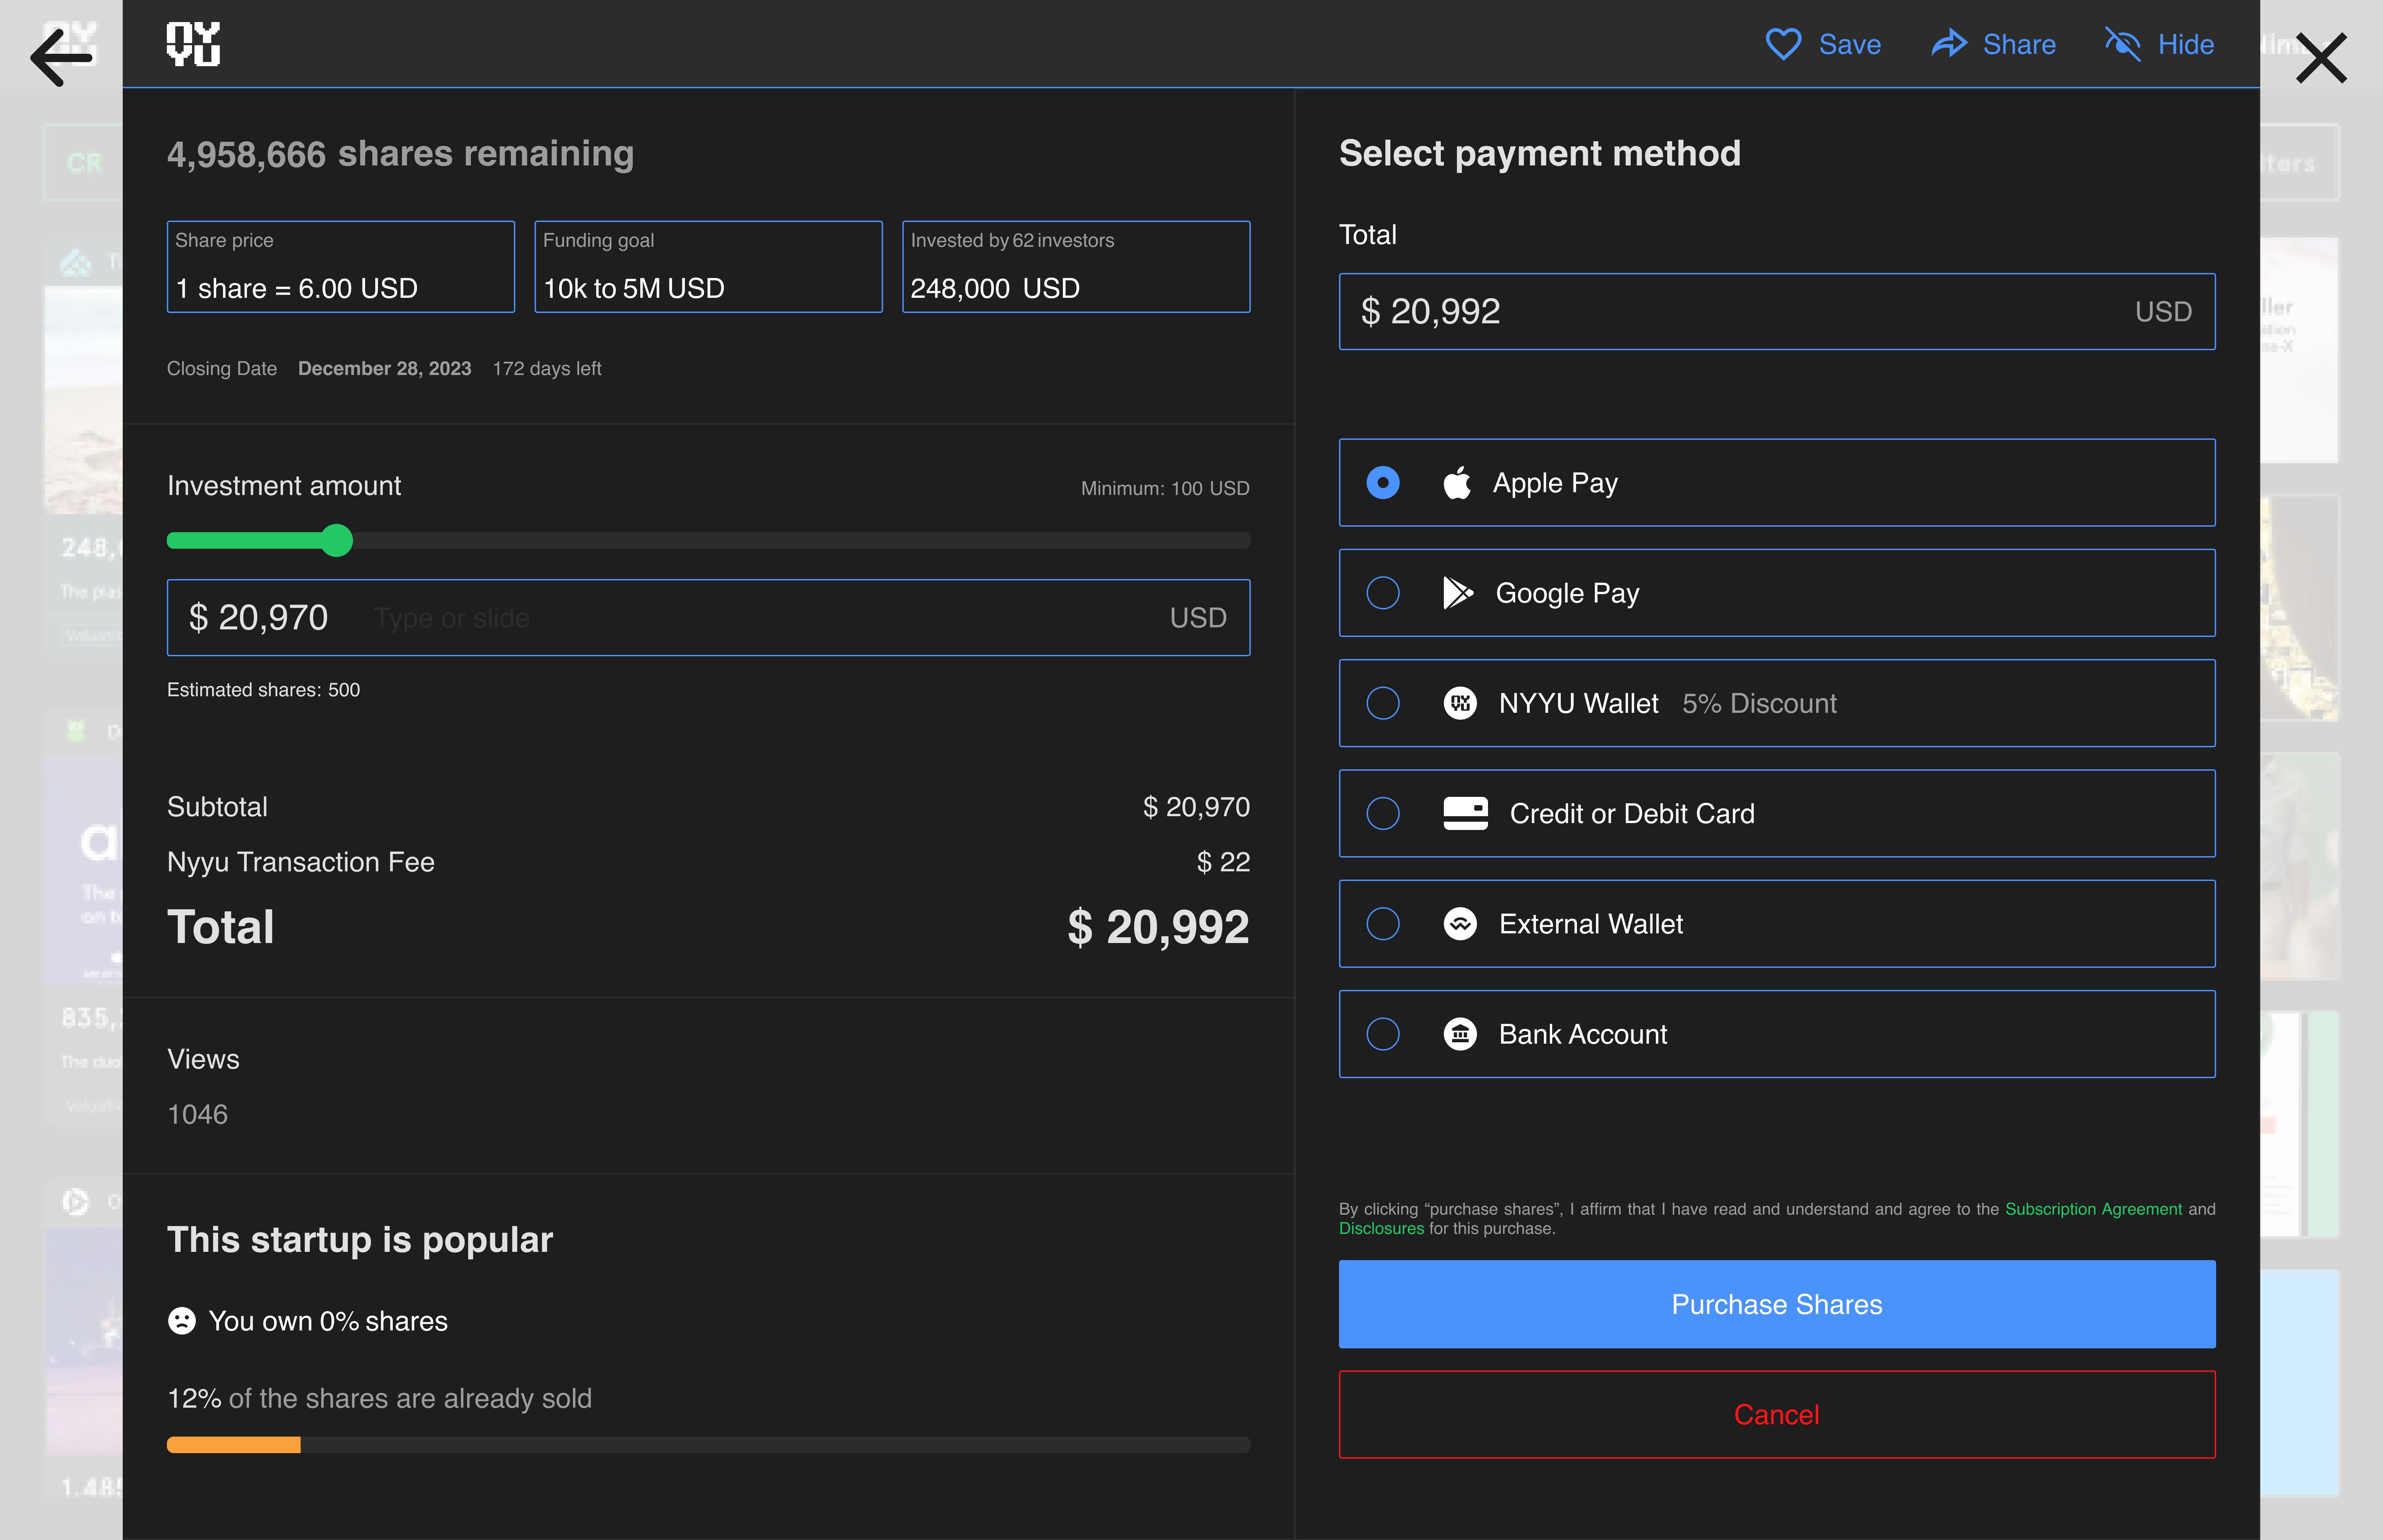2383x1540 pixels.
Task: Click the investment amount slider handle
Action: 337,540
